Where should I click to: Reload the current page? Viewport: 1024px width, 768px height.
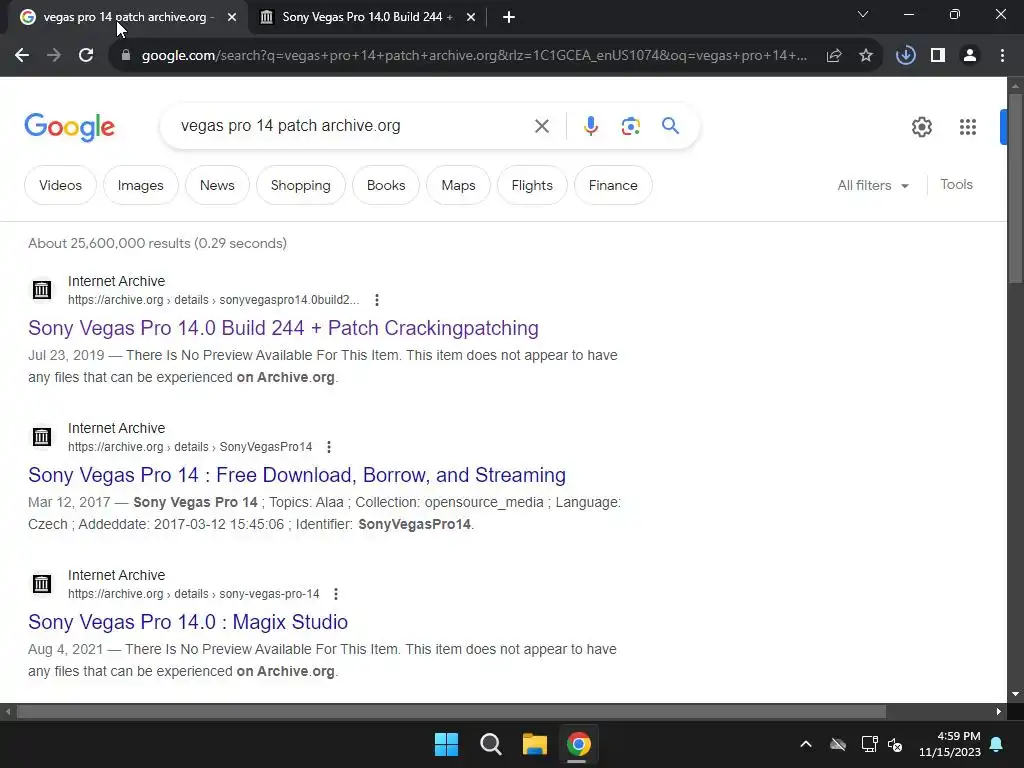coord(86,56)
